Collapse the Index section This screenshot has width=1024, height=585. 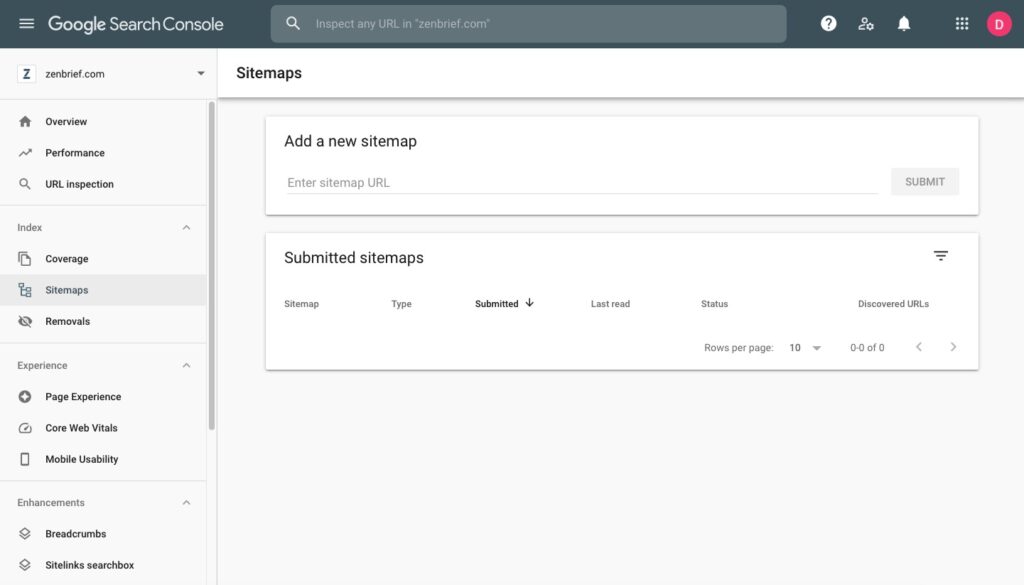(x=186, y=227)
